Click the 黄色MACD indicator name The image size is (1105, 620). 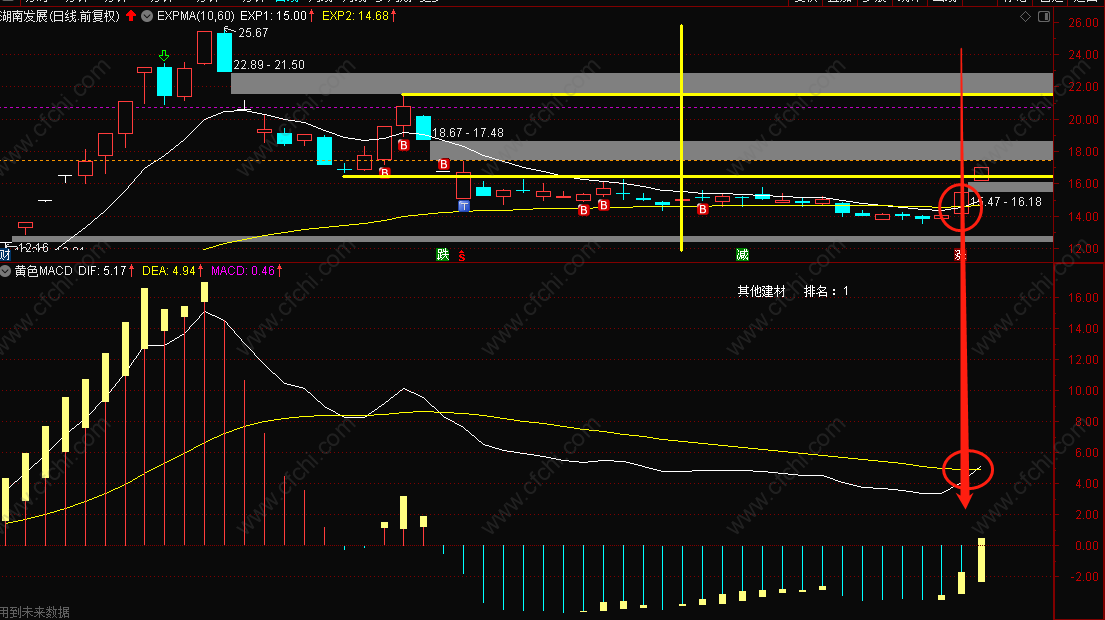click(44, 271)
